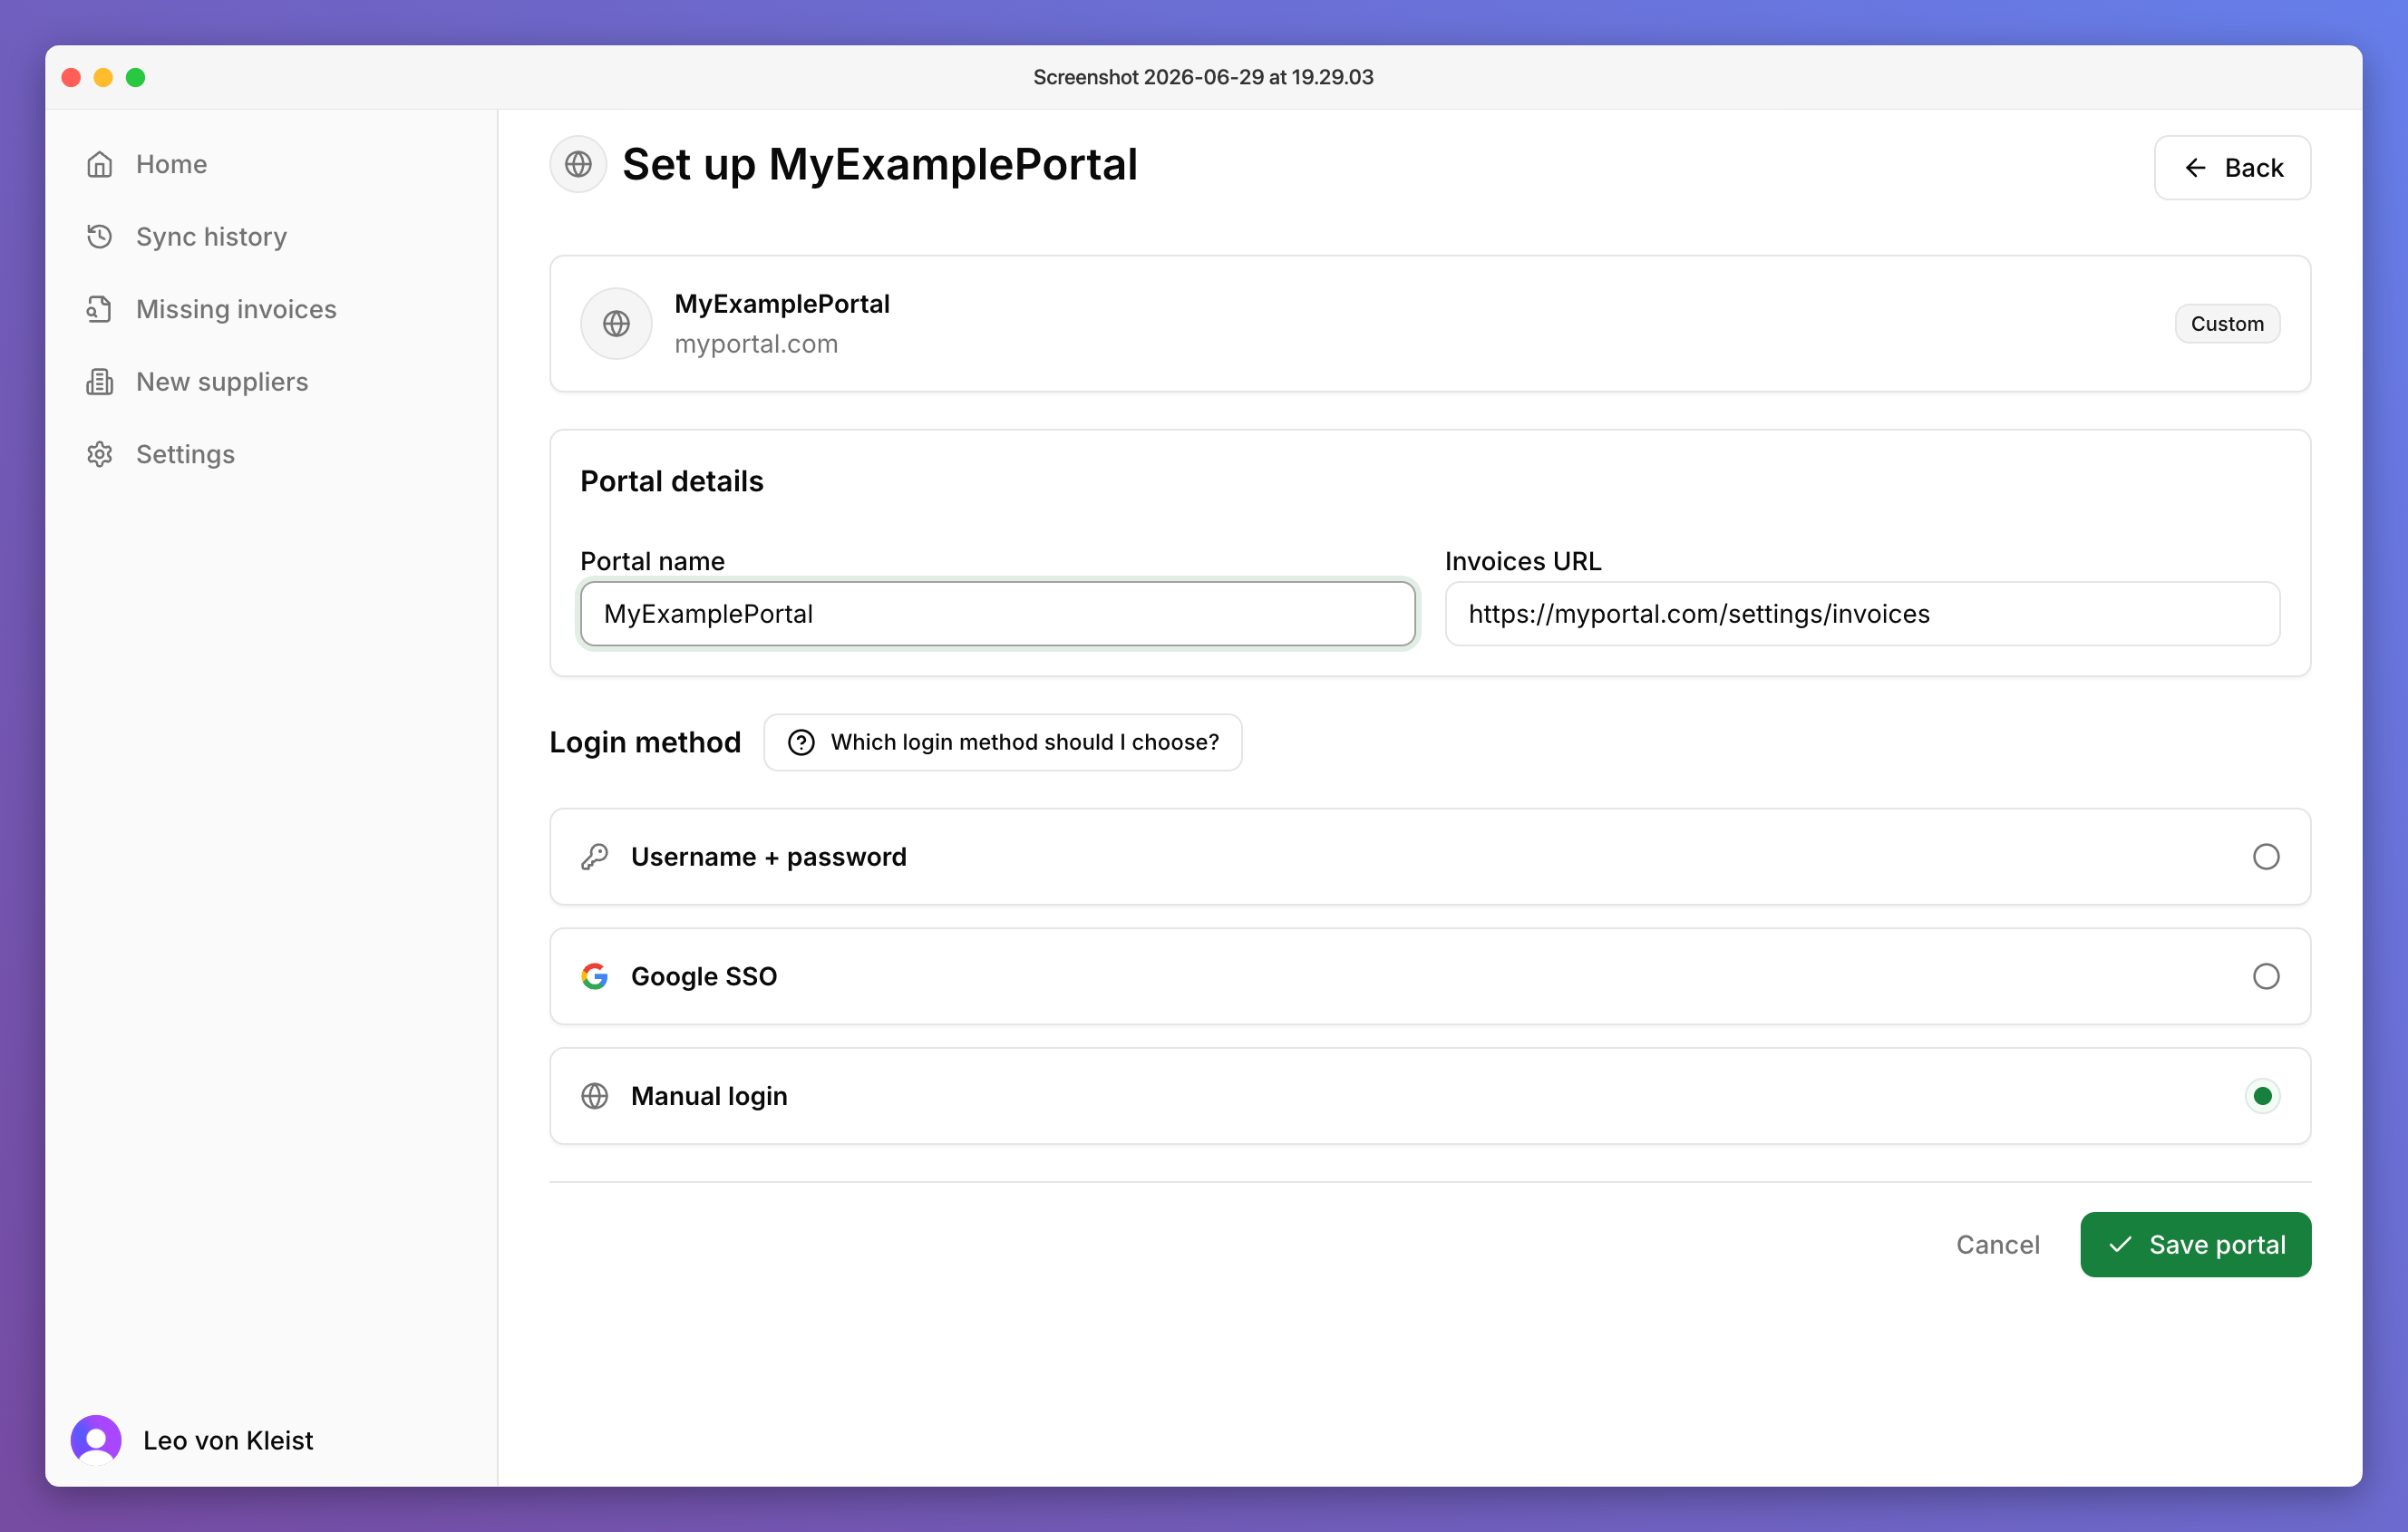
Task: Click the 'Set up MyExamplePortal' heading
Action: pos(880,164)
